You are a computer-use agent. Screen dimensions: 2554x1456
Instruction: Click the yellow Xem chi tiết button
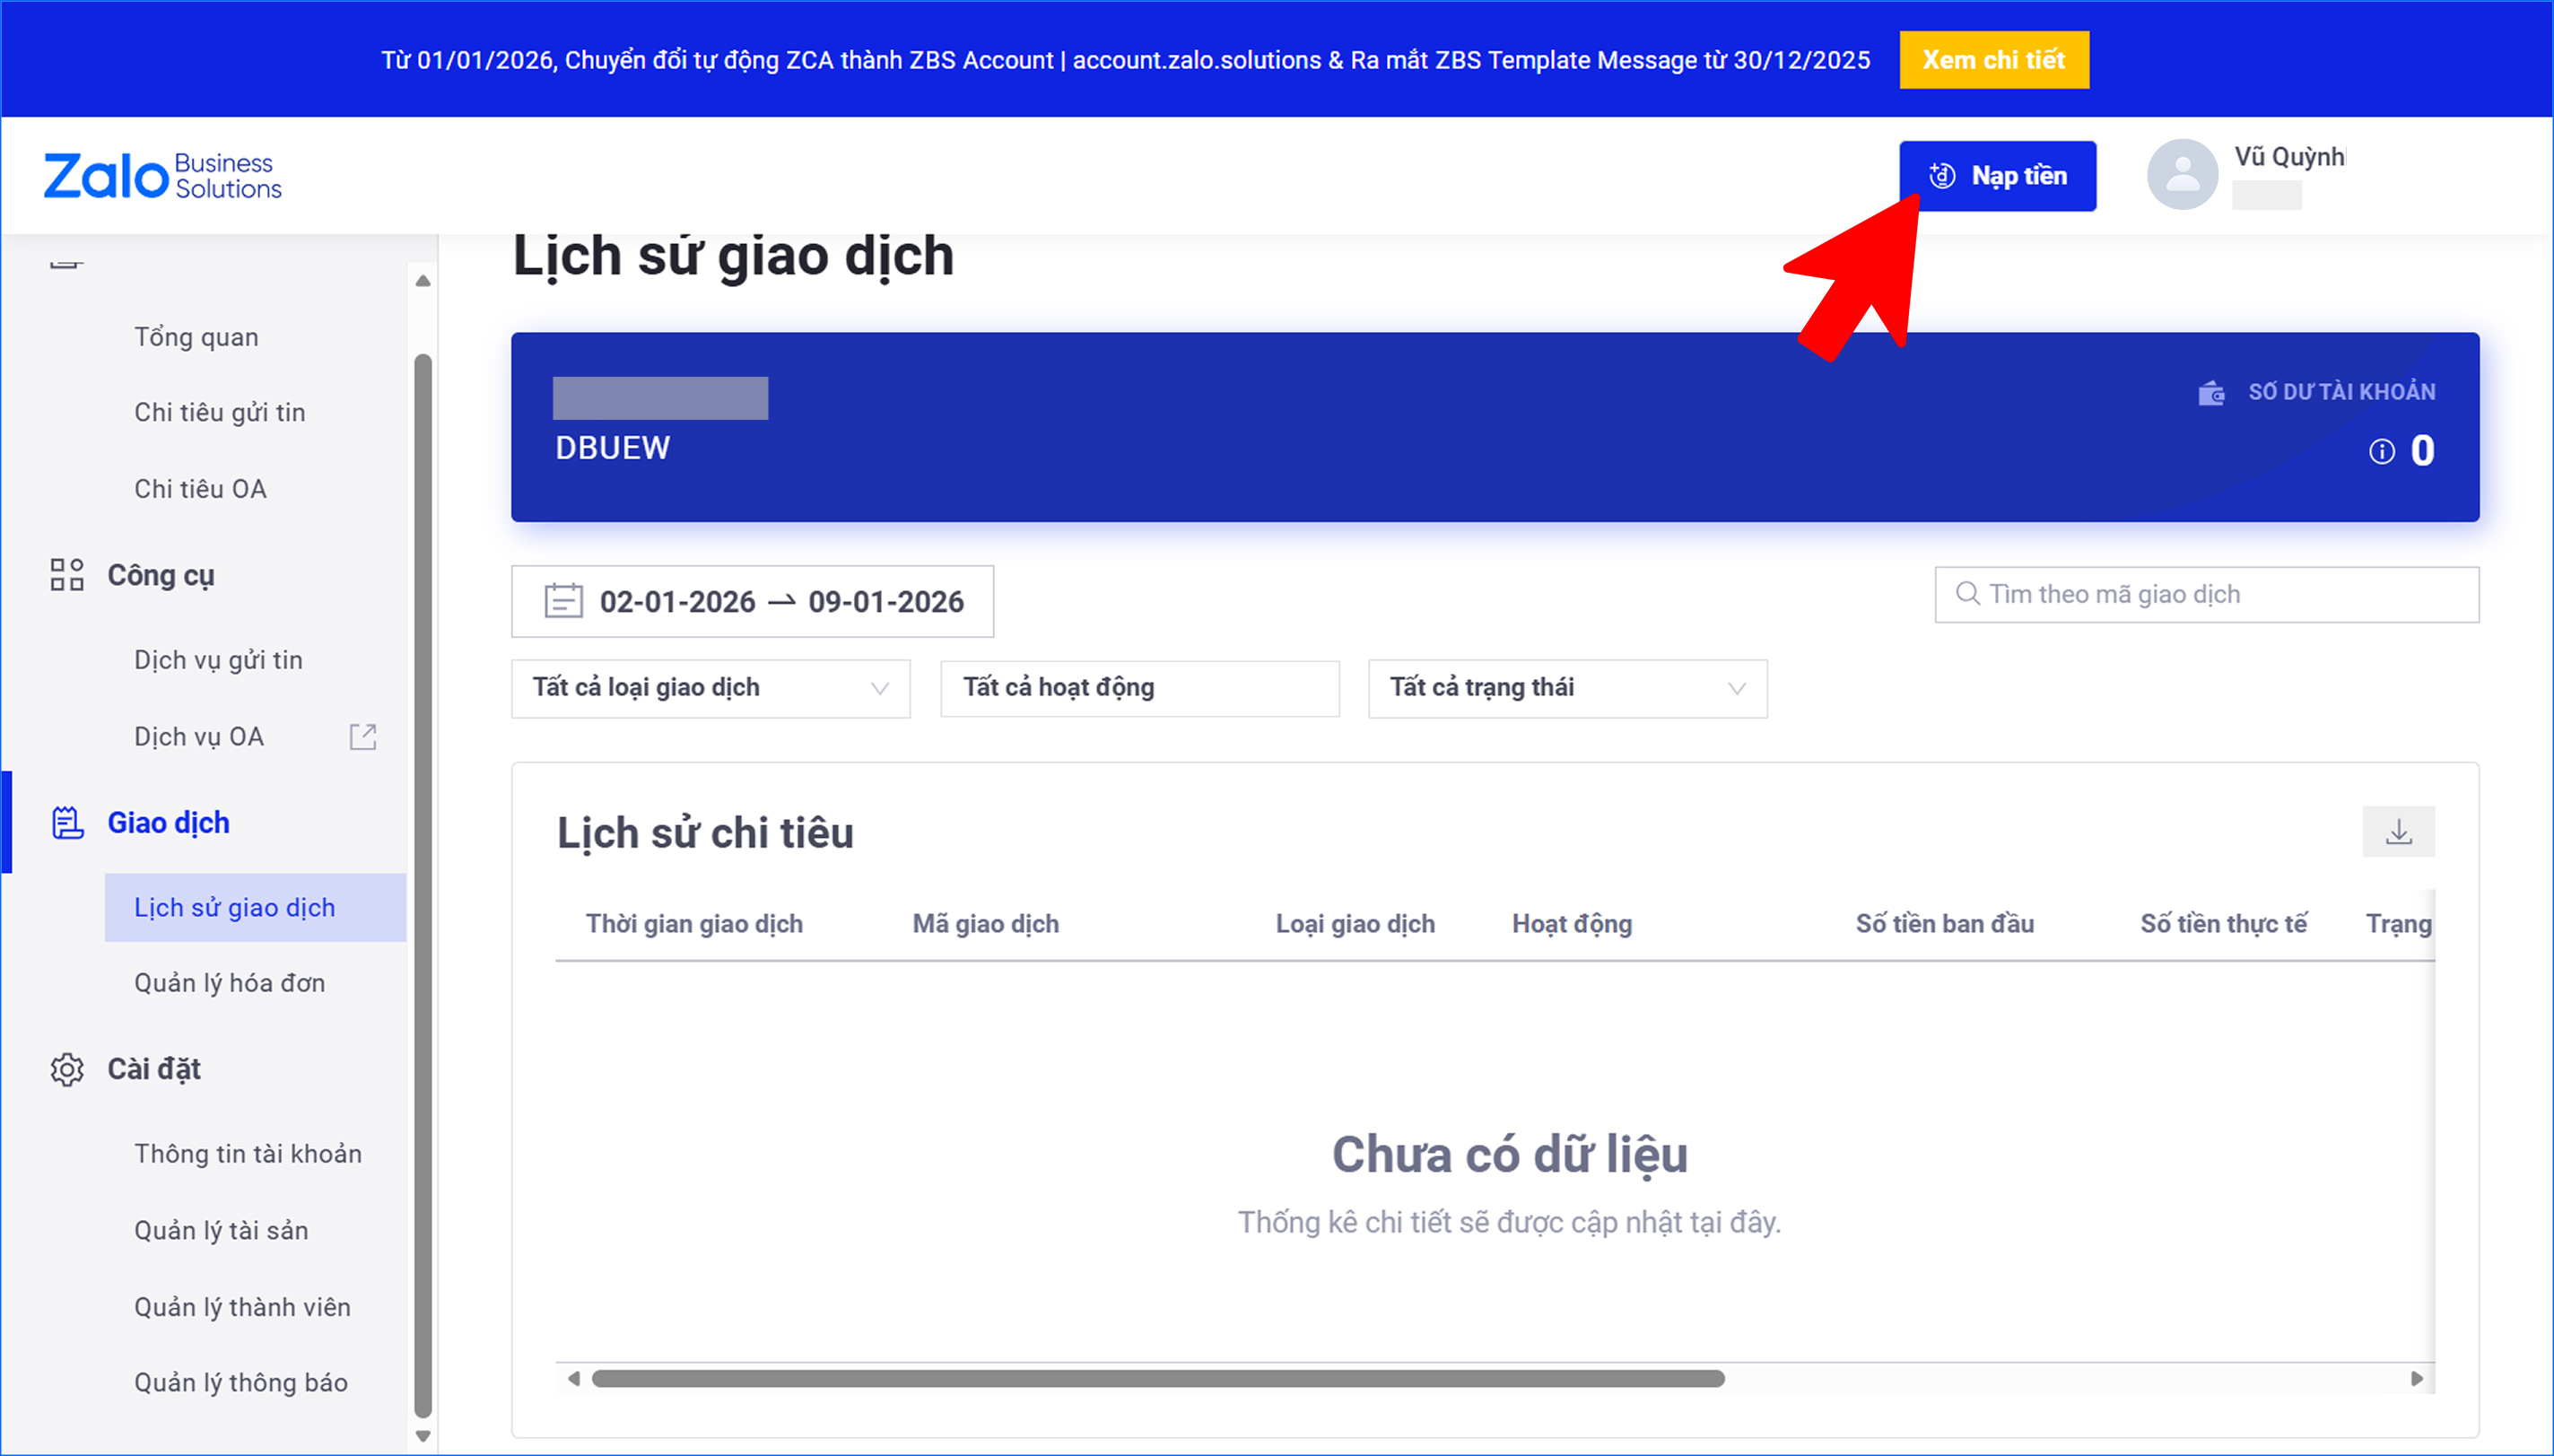pyautogui.click(x=1993, y=60)
